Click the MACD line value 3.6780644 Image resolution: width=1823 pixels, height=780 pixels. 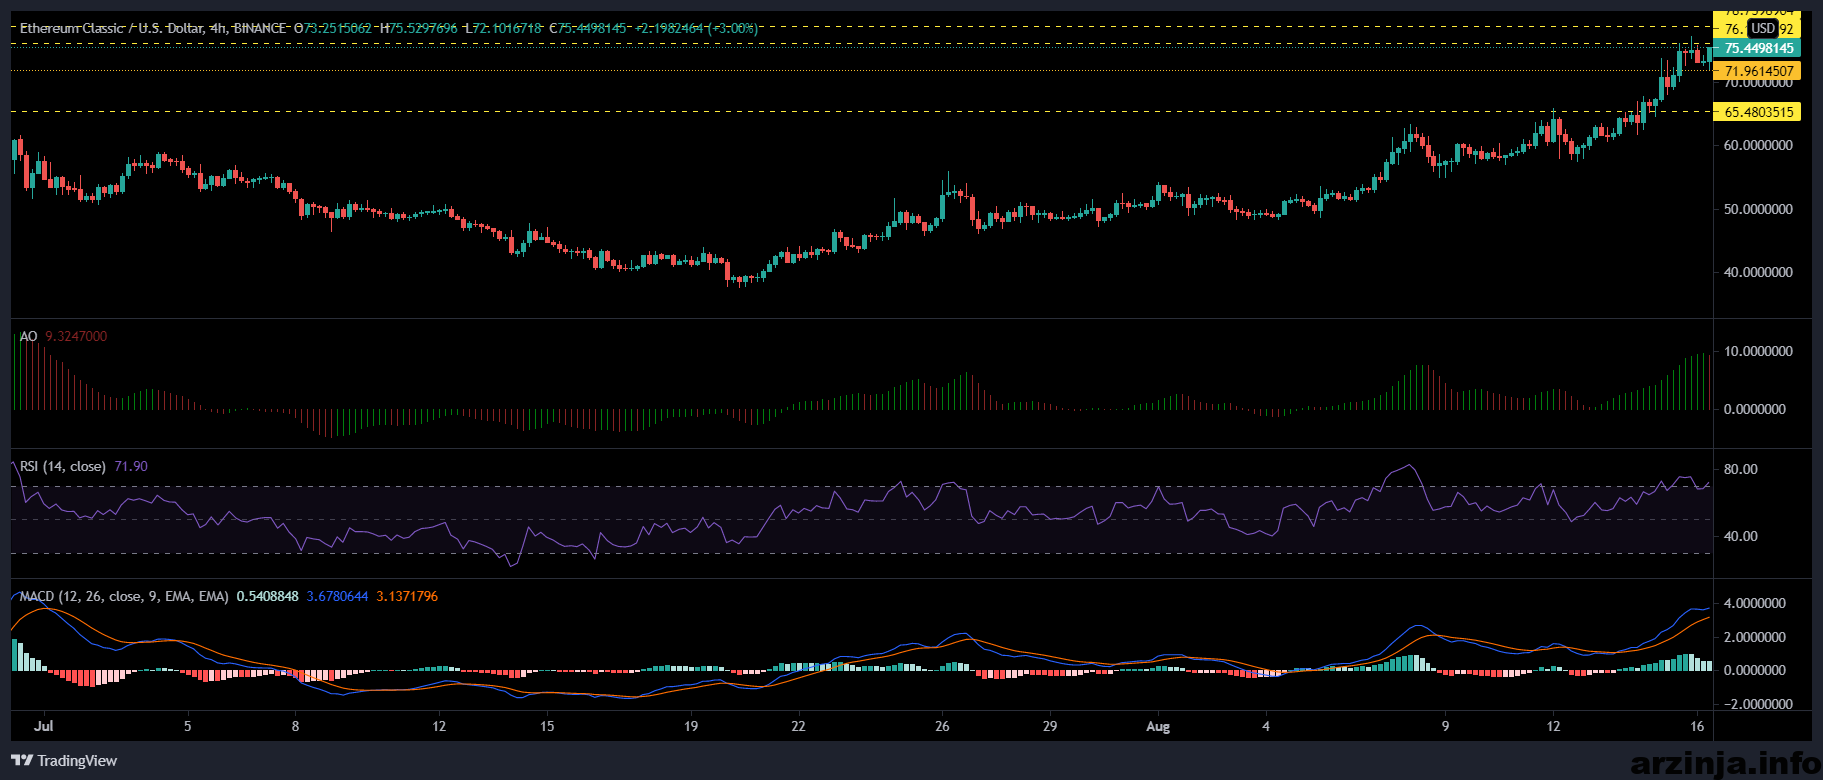point(337,596)
